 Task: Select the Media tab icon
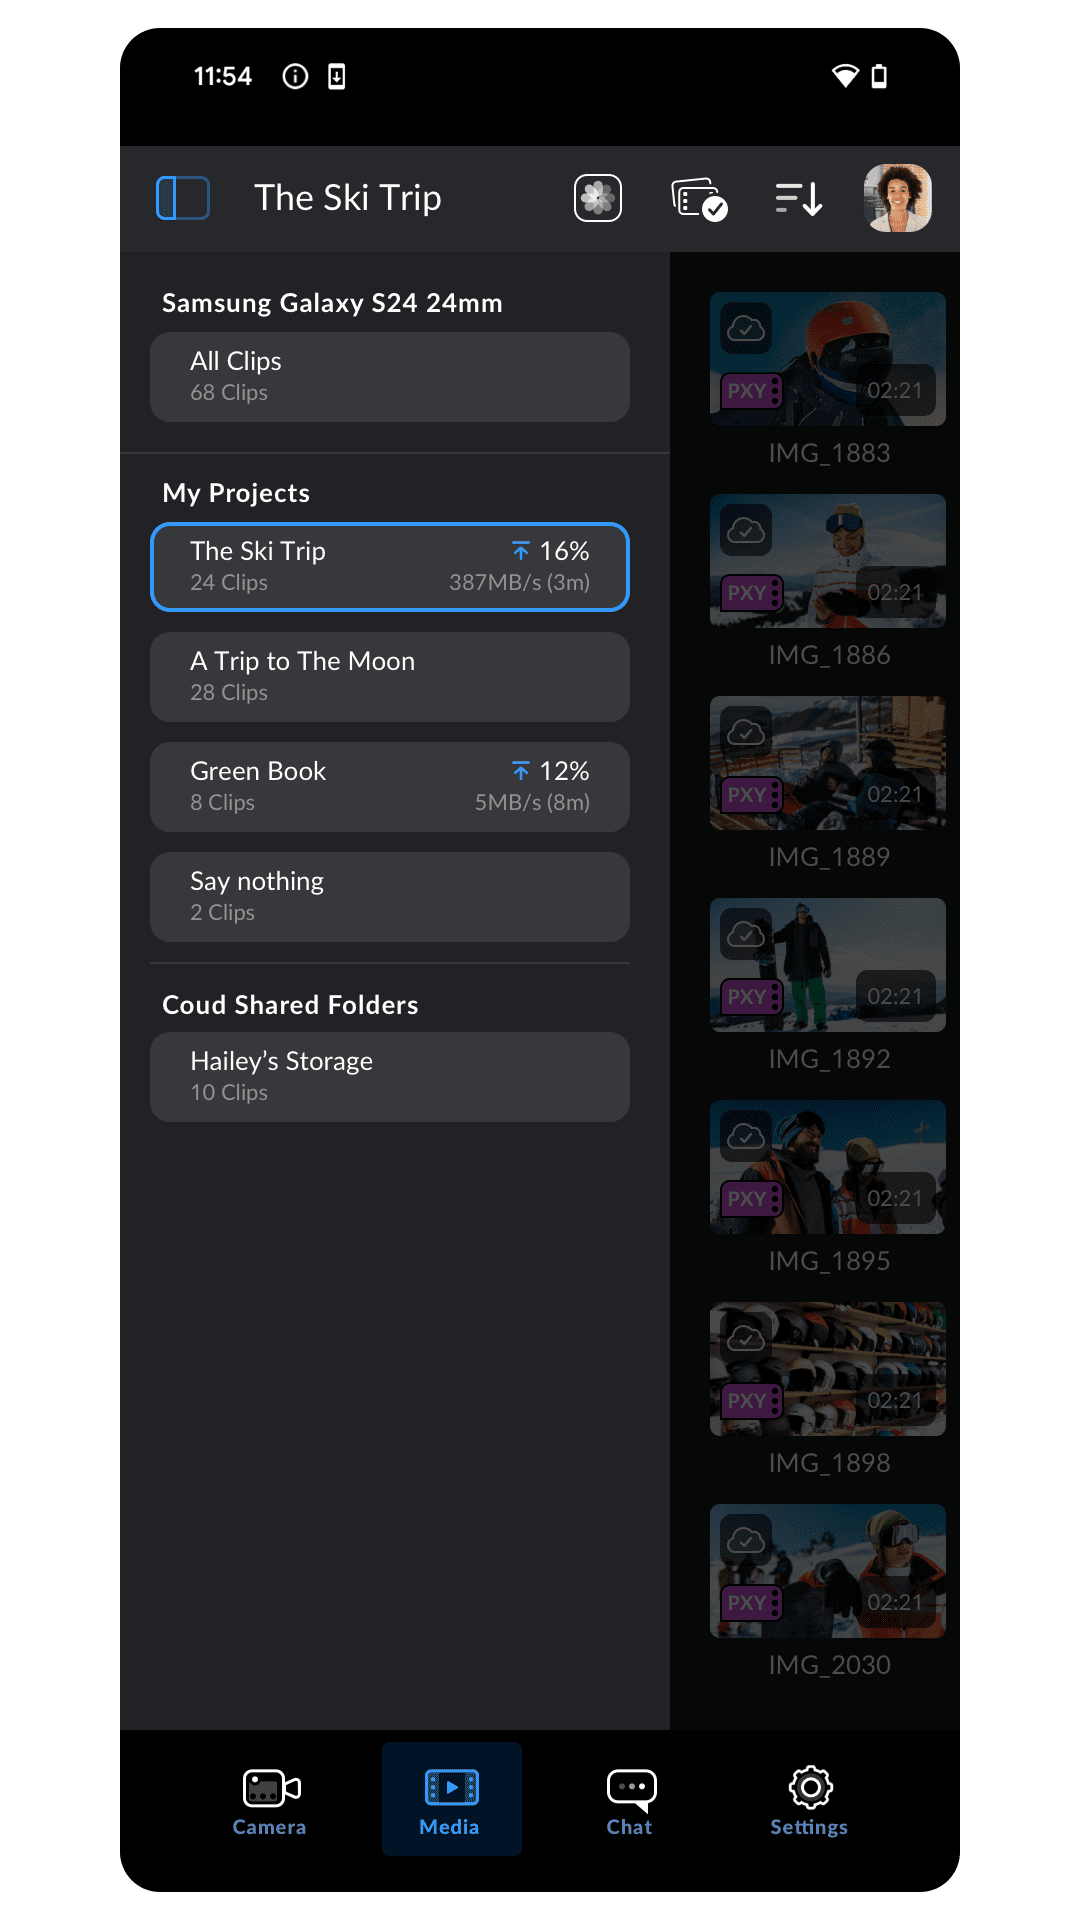[x=452, y=1787]
